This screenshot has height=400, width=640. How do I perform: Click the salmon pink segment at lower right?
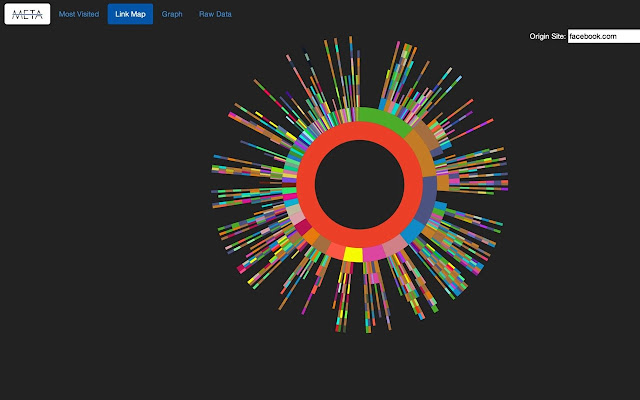[394, 244]
